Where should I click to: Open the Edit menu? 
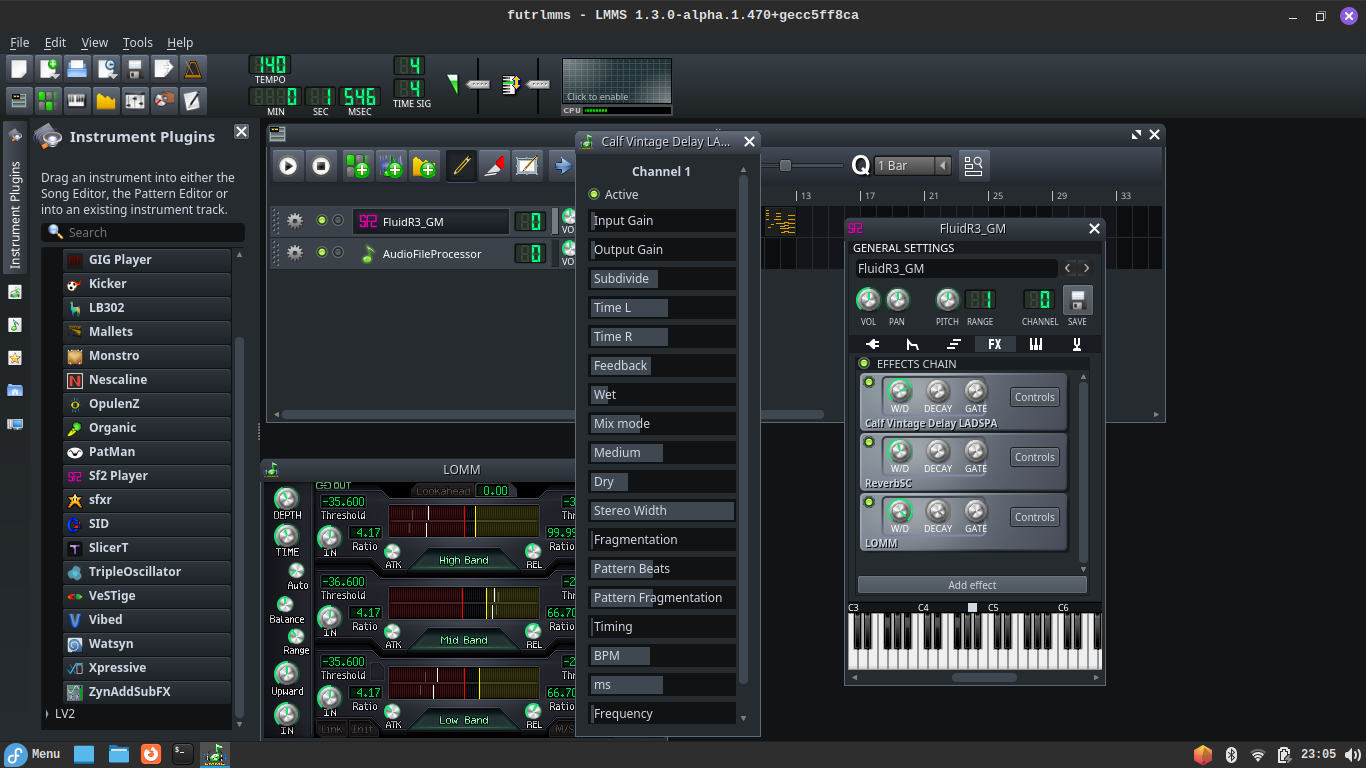(x=54, y=42)
